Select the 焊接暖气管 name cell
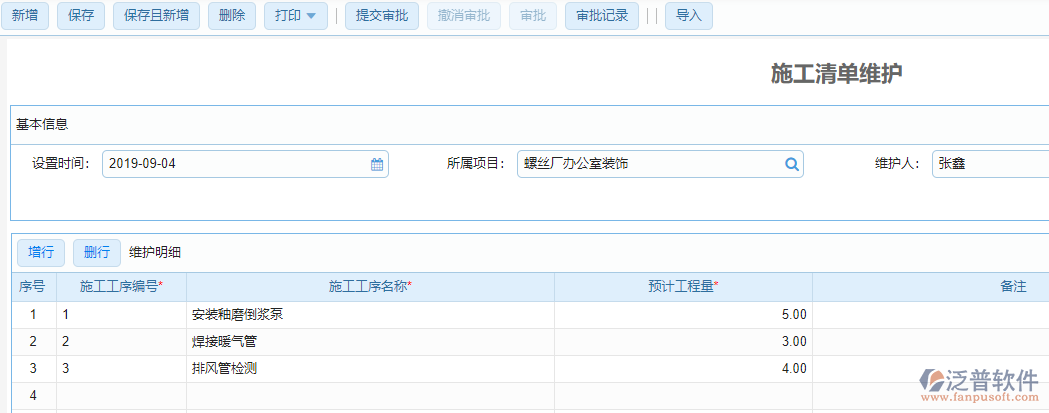This screenshot has height=413, width=1049. 370,342
